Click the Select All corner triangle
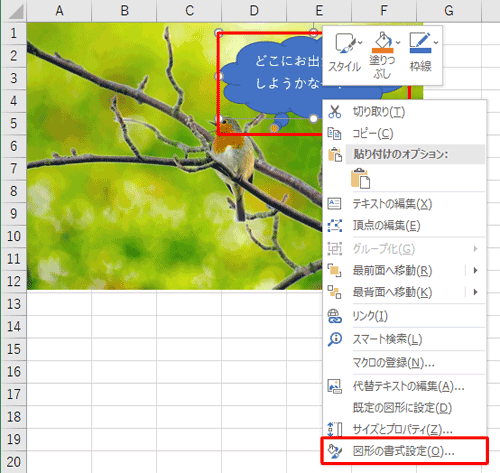 [x=16, y=12]
